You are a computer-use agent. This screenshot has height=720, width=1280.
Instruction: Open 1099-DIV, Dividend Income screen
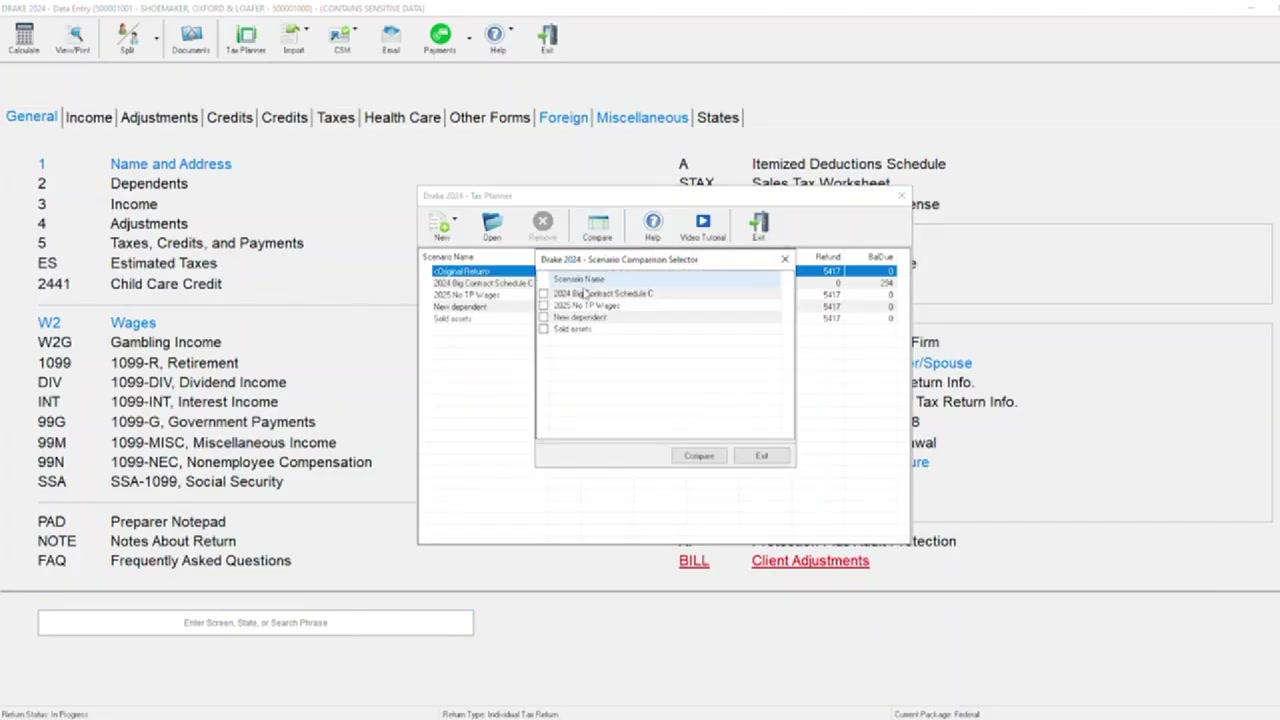point(198,383)
